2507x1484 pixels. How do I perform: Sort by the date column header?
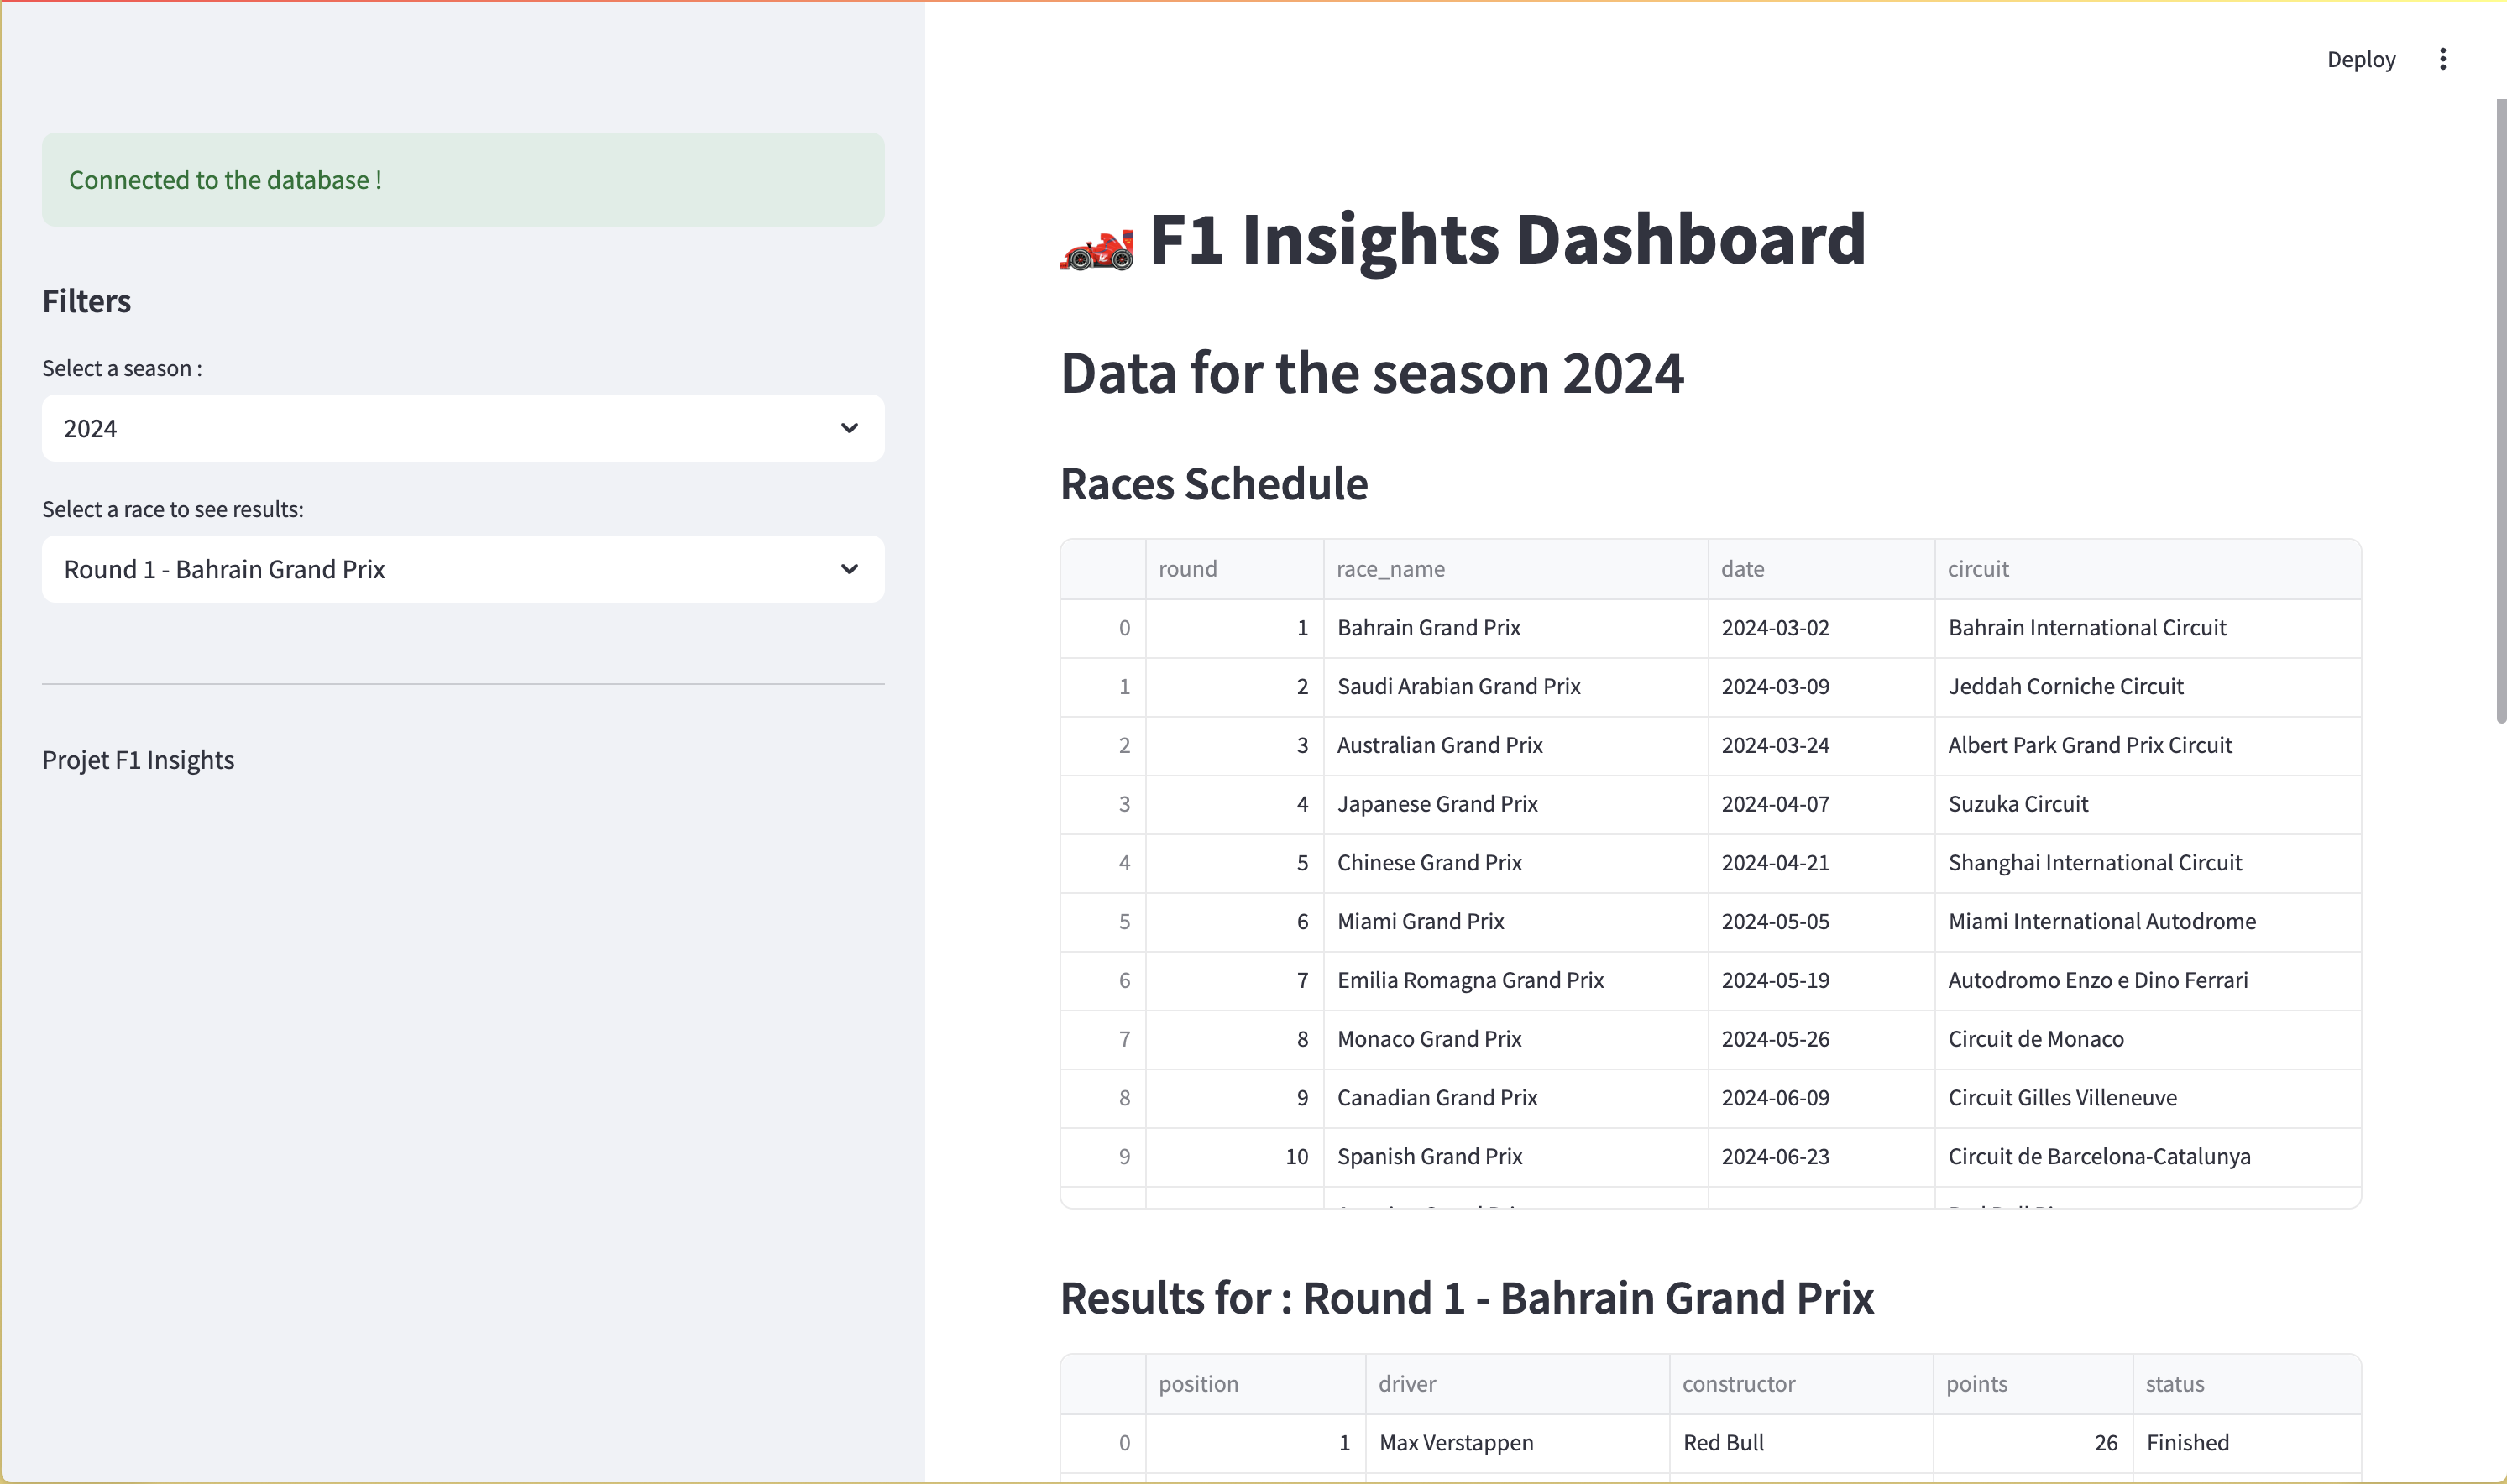[1821, 569]
